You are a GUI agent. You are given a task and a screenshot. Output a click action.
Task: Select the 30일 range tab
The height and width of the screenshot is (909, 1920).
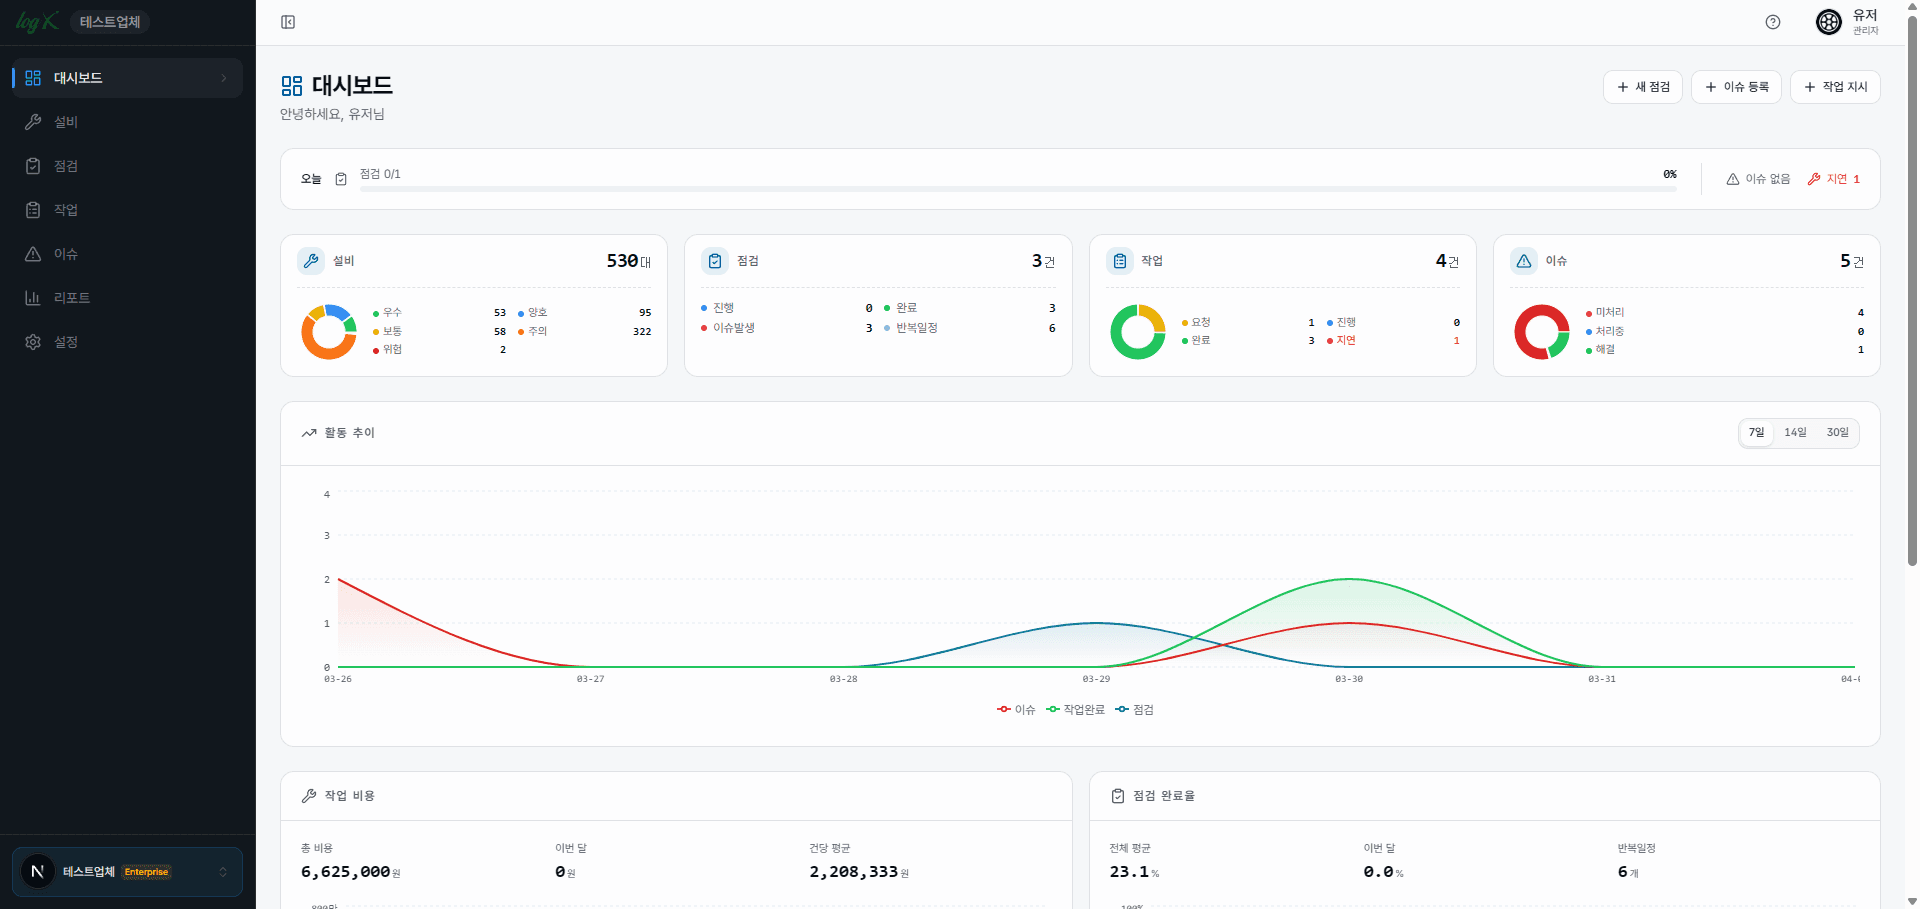(1838, 433)
